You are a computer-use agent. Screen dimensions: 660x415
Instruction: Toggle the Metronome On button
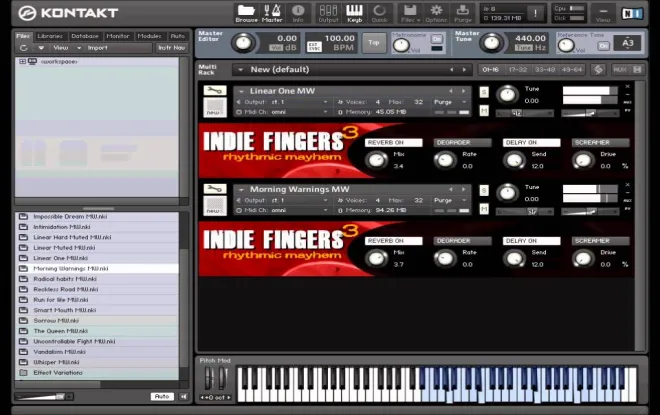(x=437, y=39)
